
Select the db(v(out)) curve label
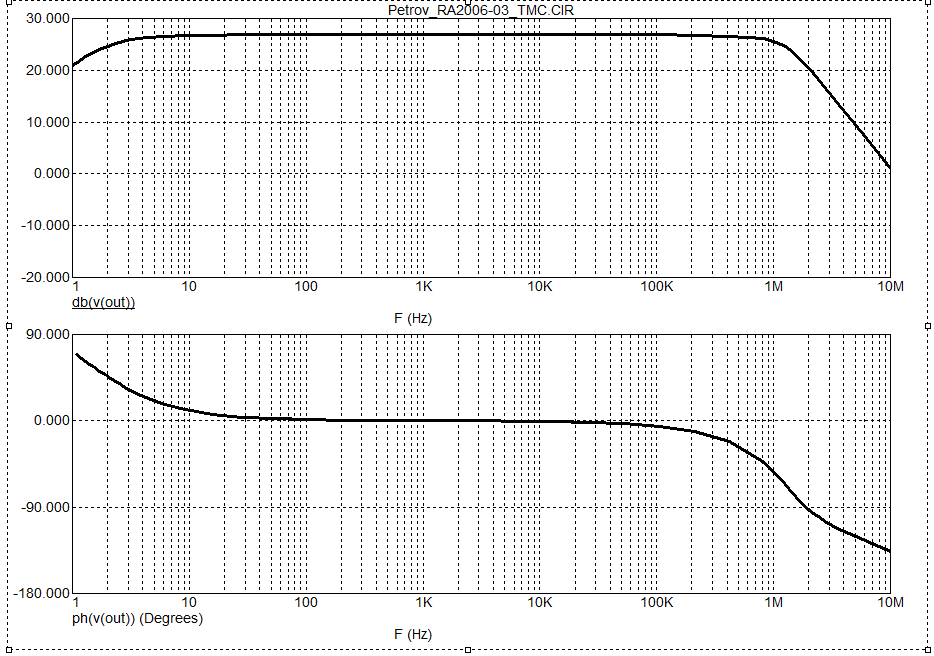[104, 302]
